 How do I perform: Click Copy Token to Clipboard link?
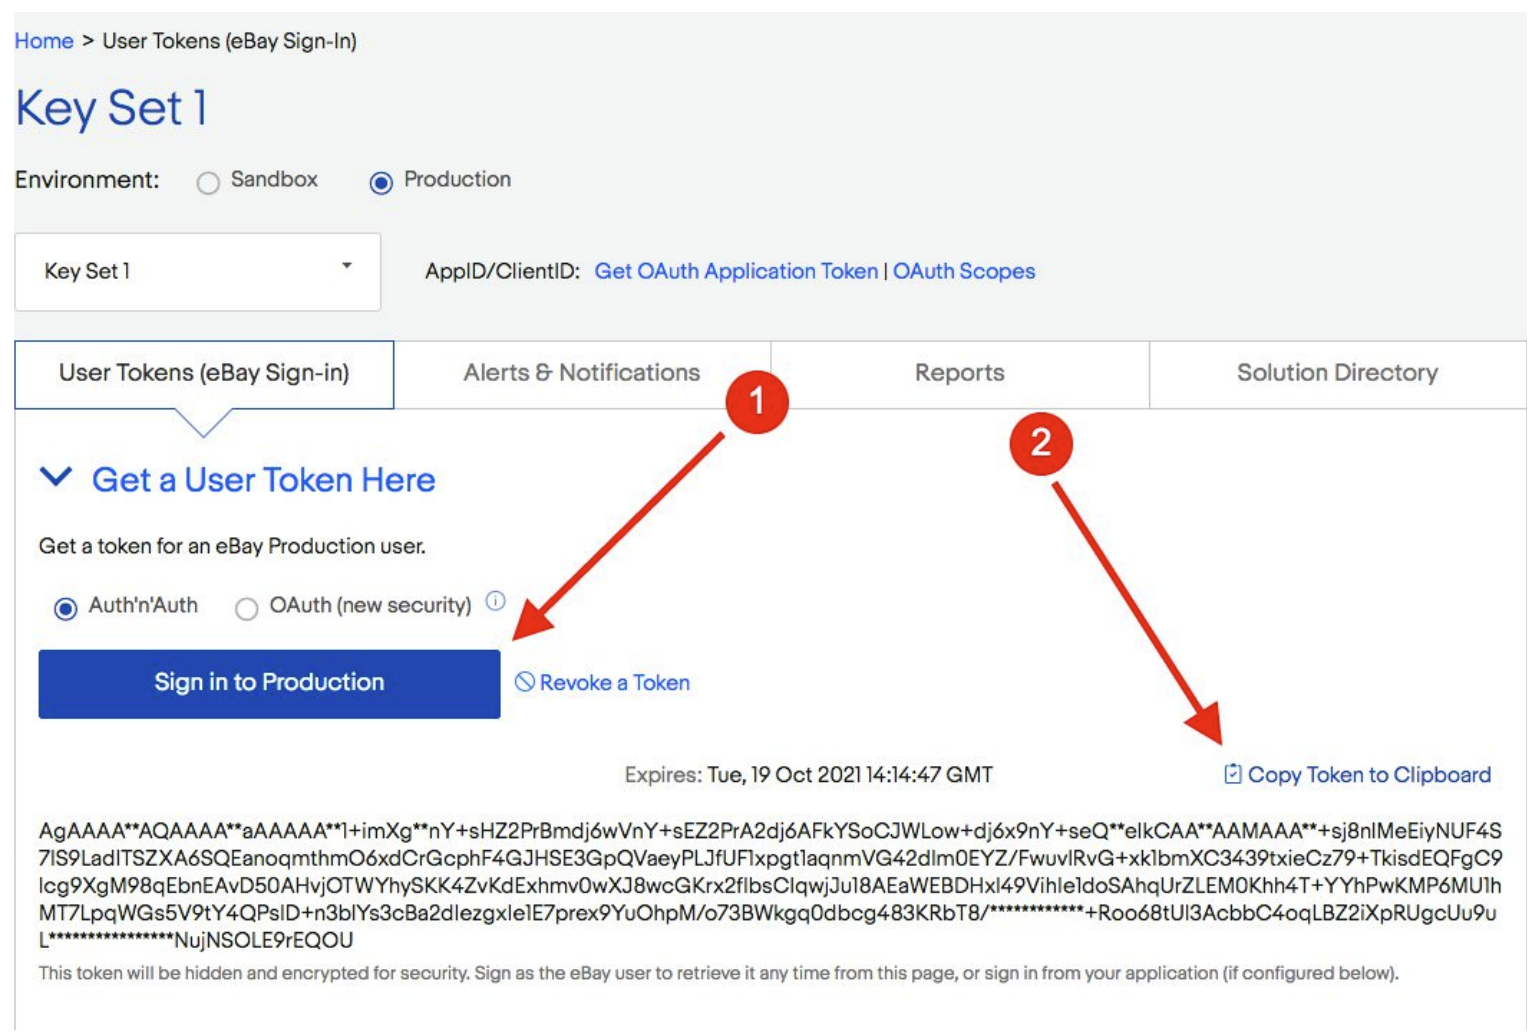1368,775
